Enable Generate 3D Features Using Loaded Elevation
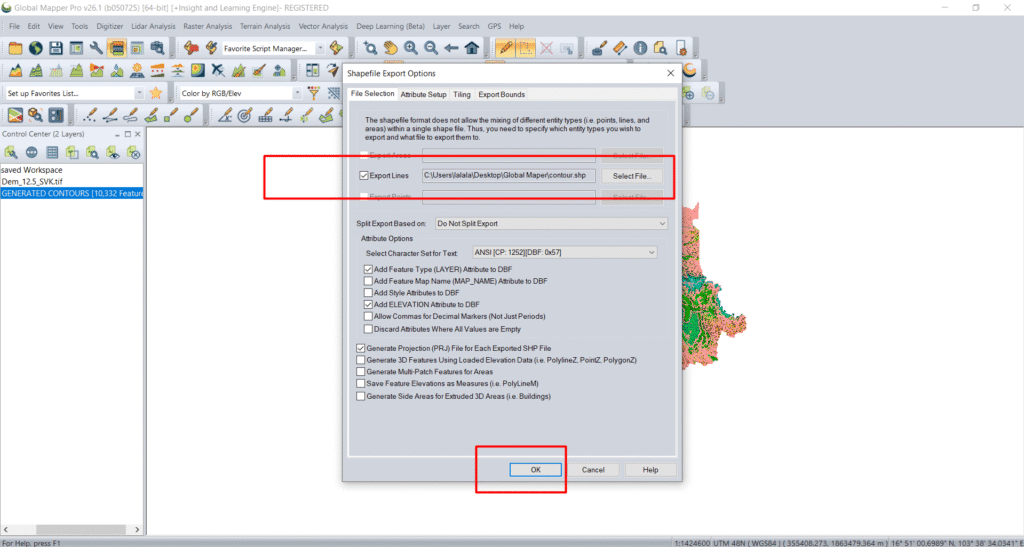 click(x=360, y=360)
